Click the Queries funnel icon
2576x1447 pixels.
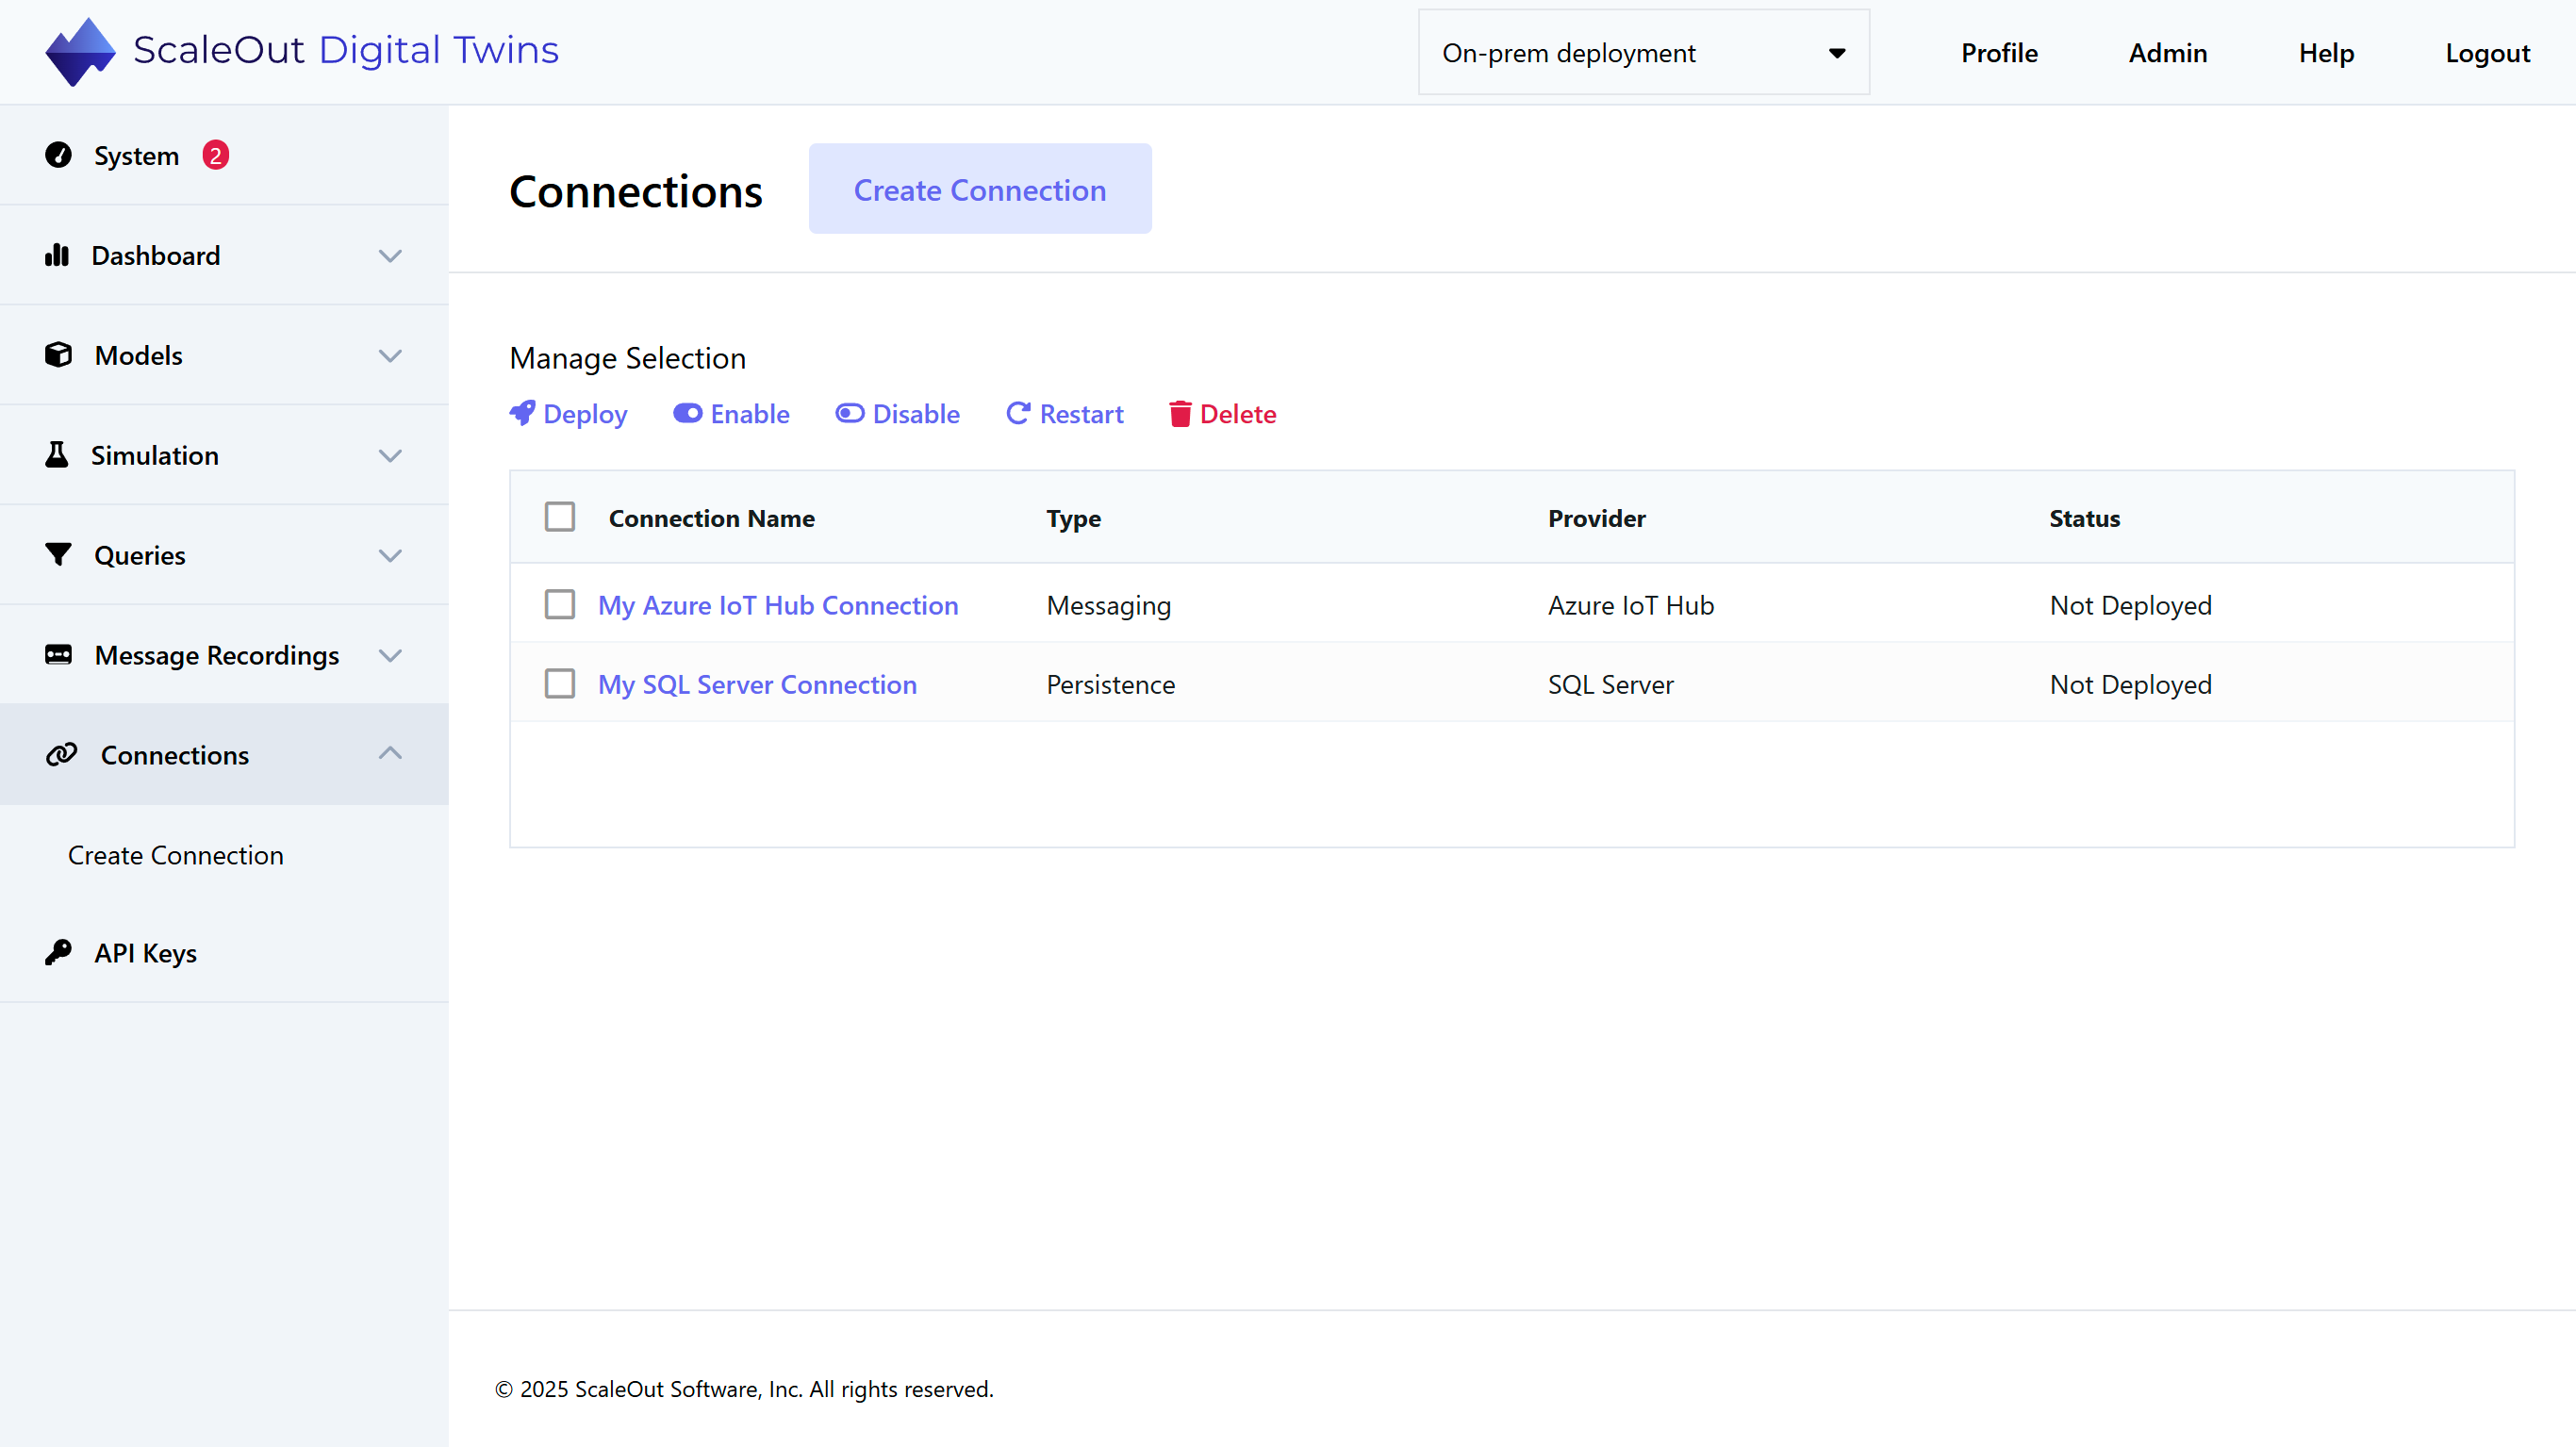pyautogui.click(x=58, y=554)
